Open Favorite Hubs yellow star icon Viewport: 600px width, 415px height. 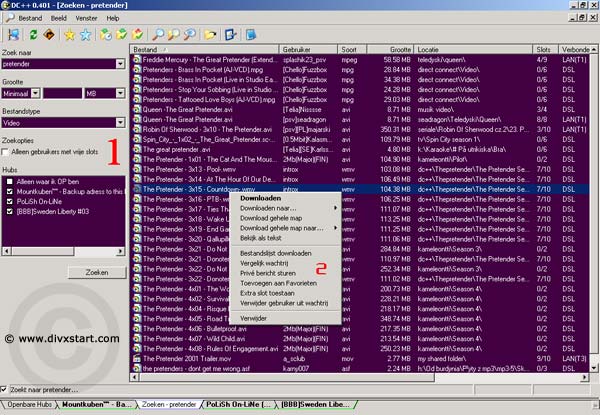pos(69,35)
